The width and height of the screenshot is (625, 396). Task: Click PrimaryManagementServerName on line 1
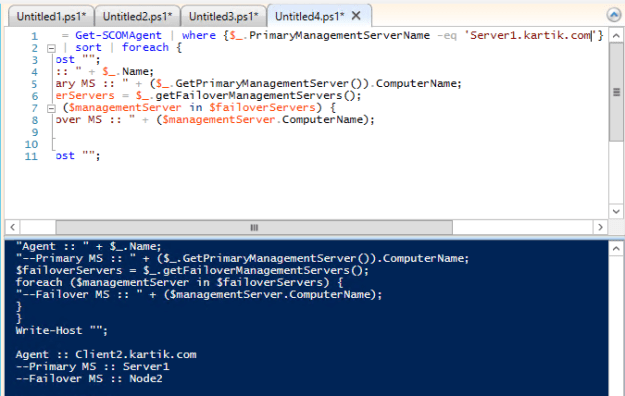(x=339, y=35)
